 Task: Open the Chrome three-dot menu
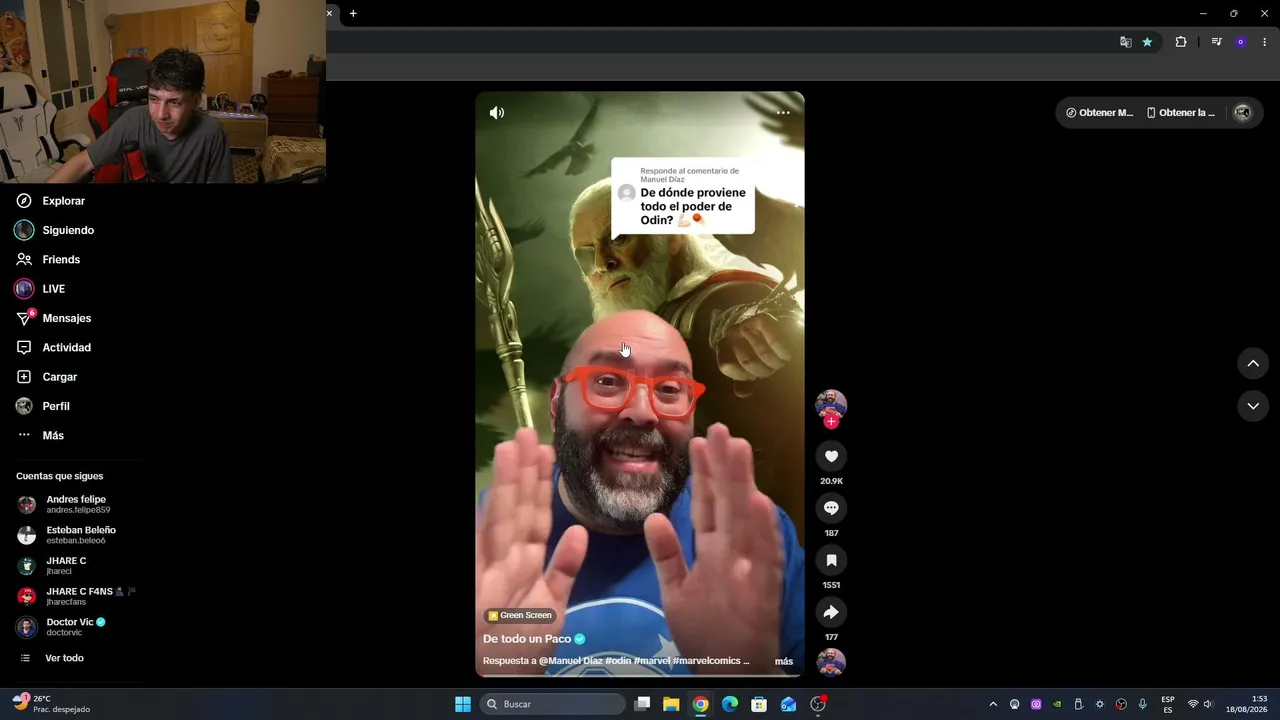coord(1266,42)
